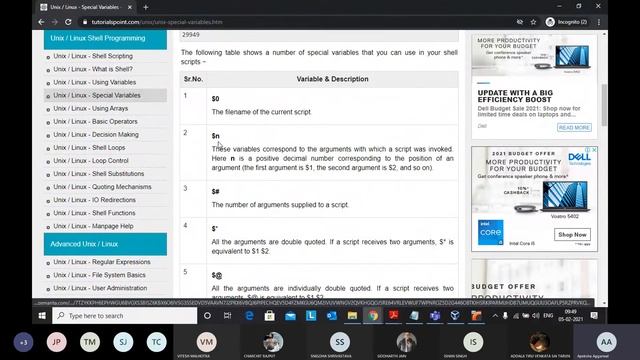Open Unix / Linux - Shell Substitutions link

click(x=99, y=173)
